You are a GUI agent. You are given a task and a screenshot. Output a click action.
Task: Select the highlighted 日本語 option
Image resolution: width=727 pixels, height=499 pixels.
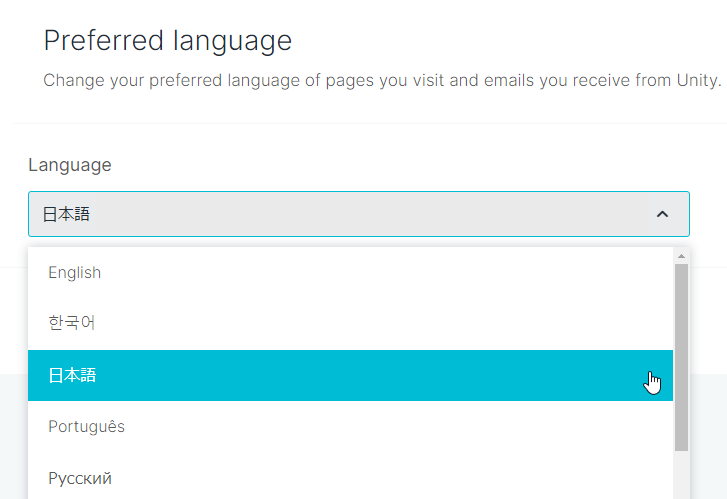pos(72,375)
